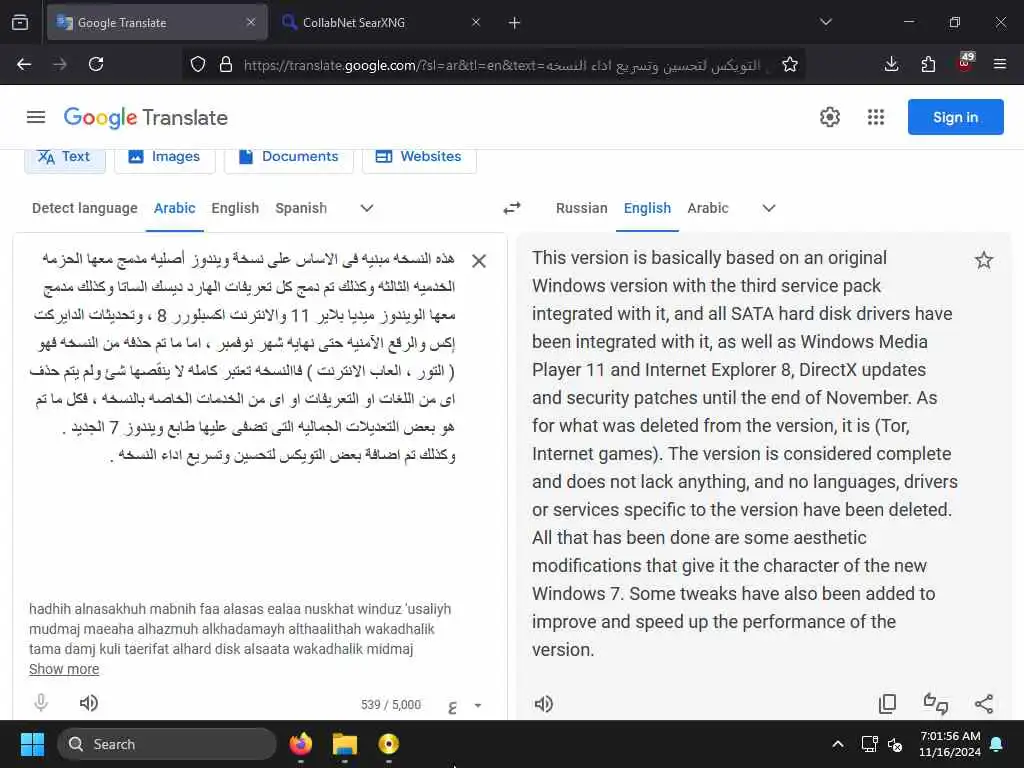Open Firefox from the taskbar
Viewport: 1024px width, 768px height.
click(301, 744)
